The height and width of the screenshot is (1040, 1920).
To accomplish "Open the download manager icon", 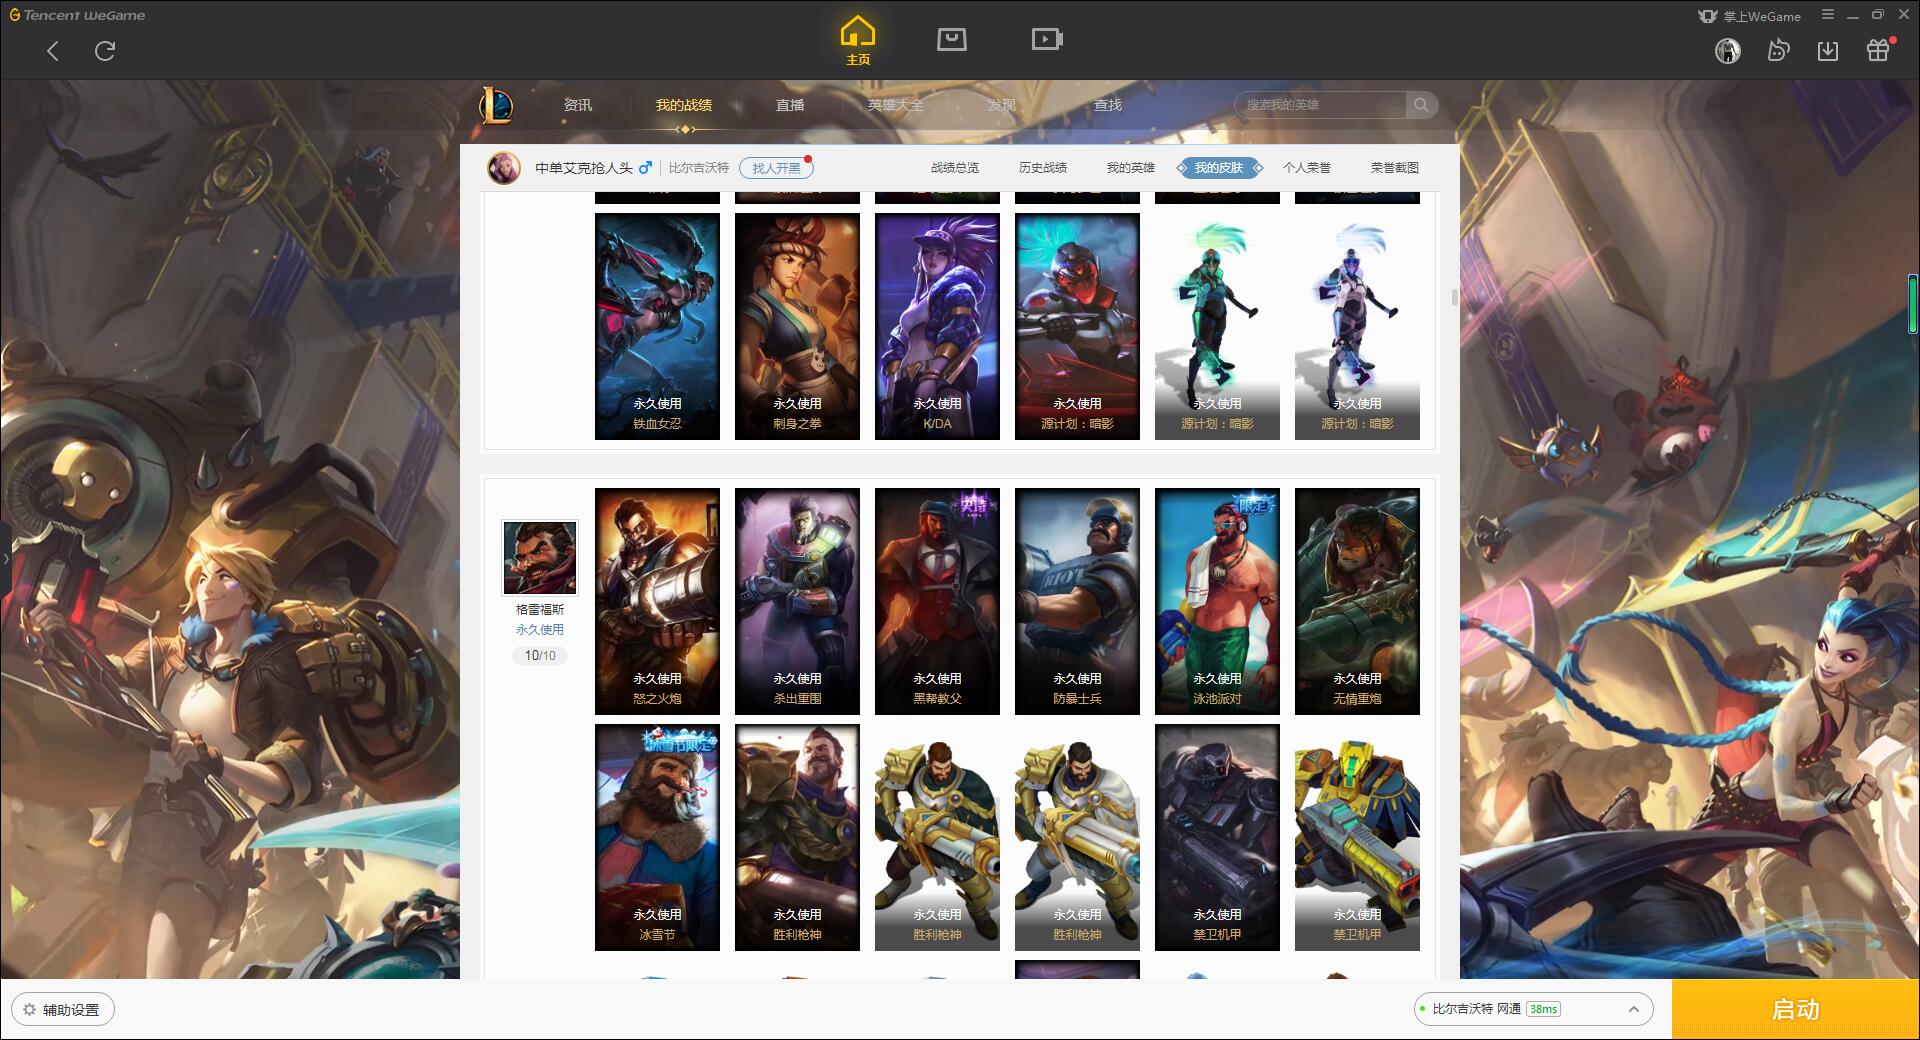I will [1828, 50].
